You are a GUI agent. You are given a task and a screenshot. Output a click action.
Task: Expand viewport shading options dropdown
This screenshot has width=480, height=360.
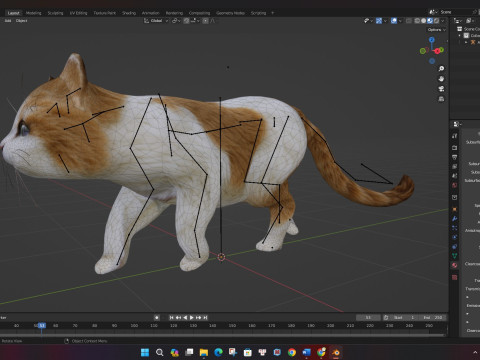tap(443, 21)
